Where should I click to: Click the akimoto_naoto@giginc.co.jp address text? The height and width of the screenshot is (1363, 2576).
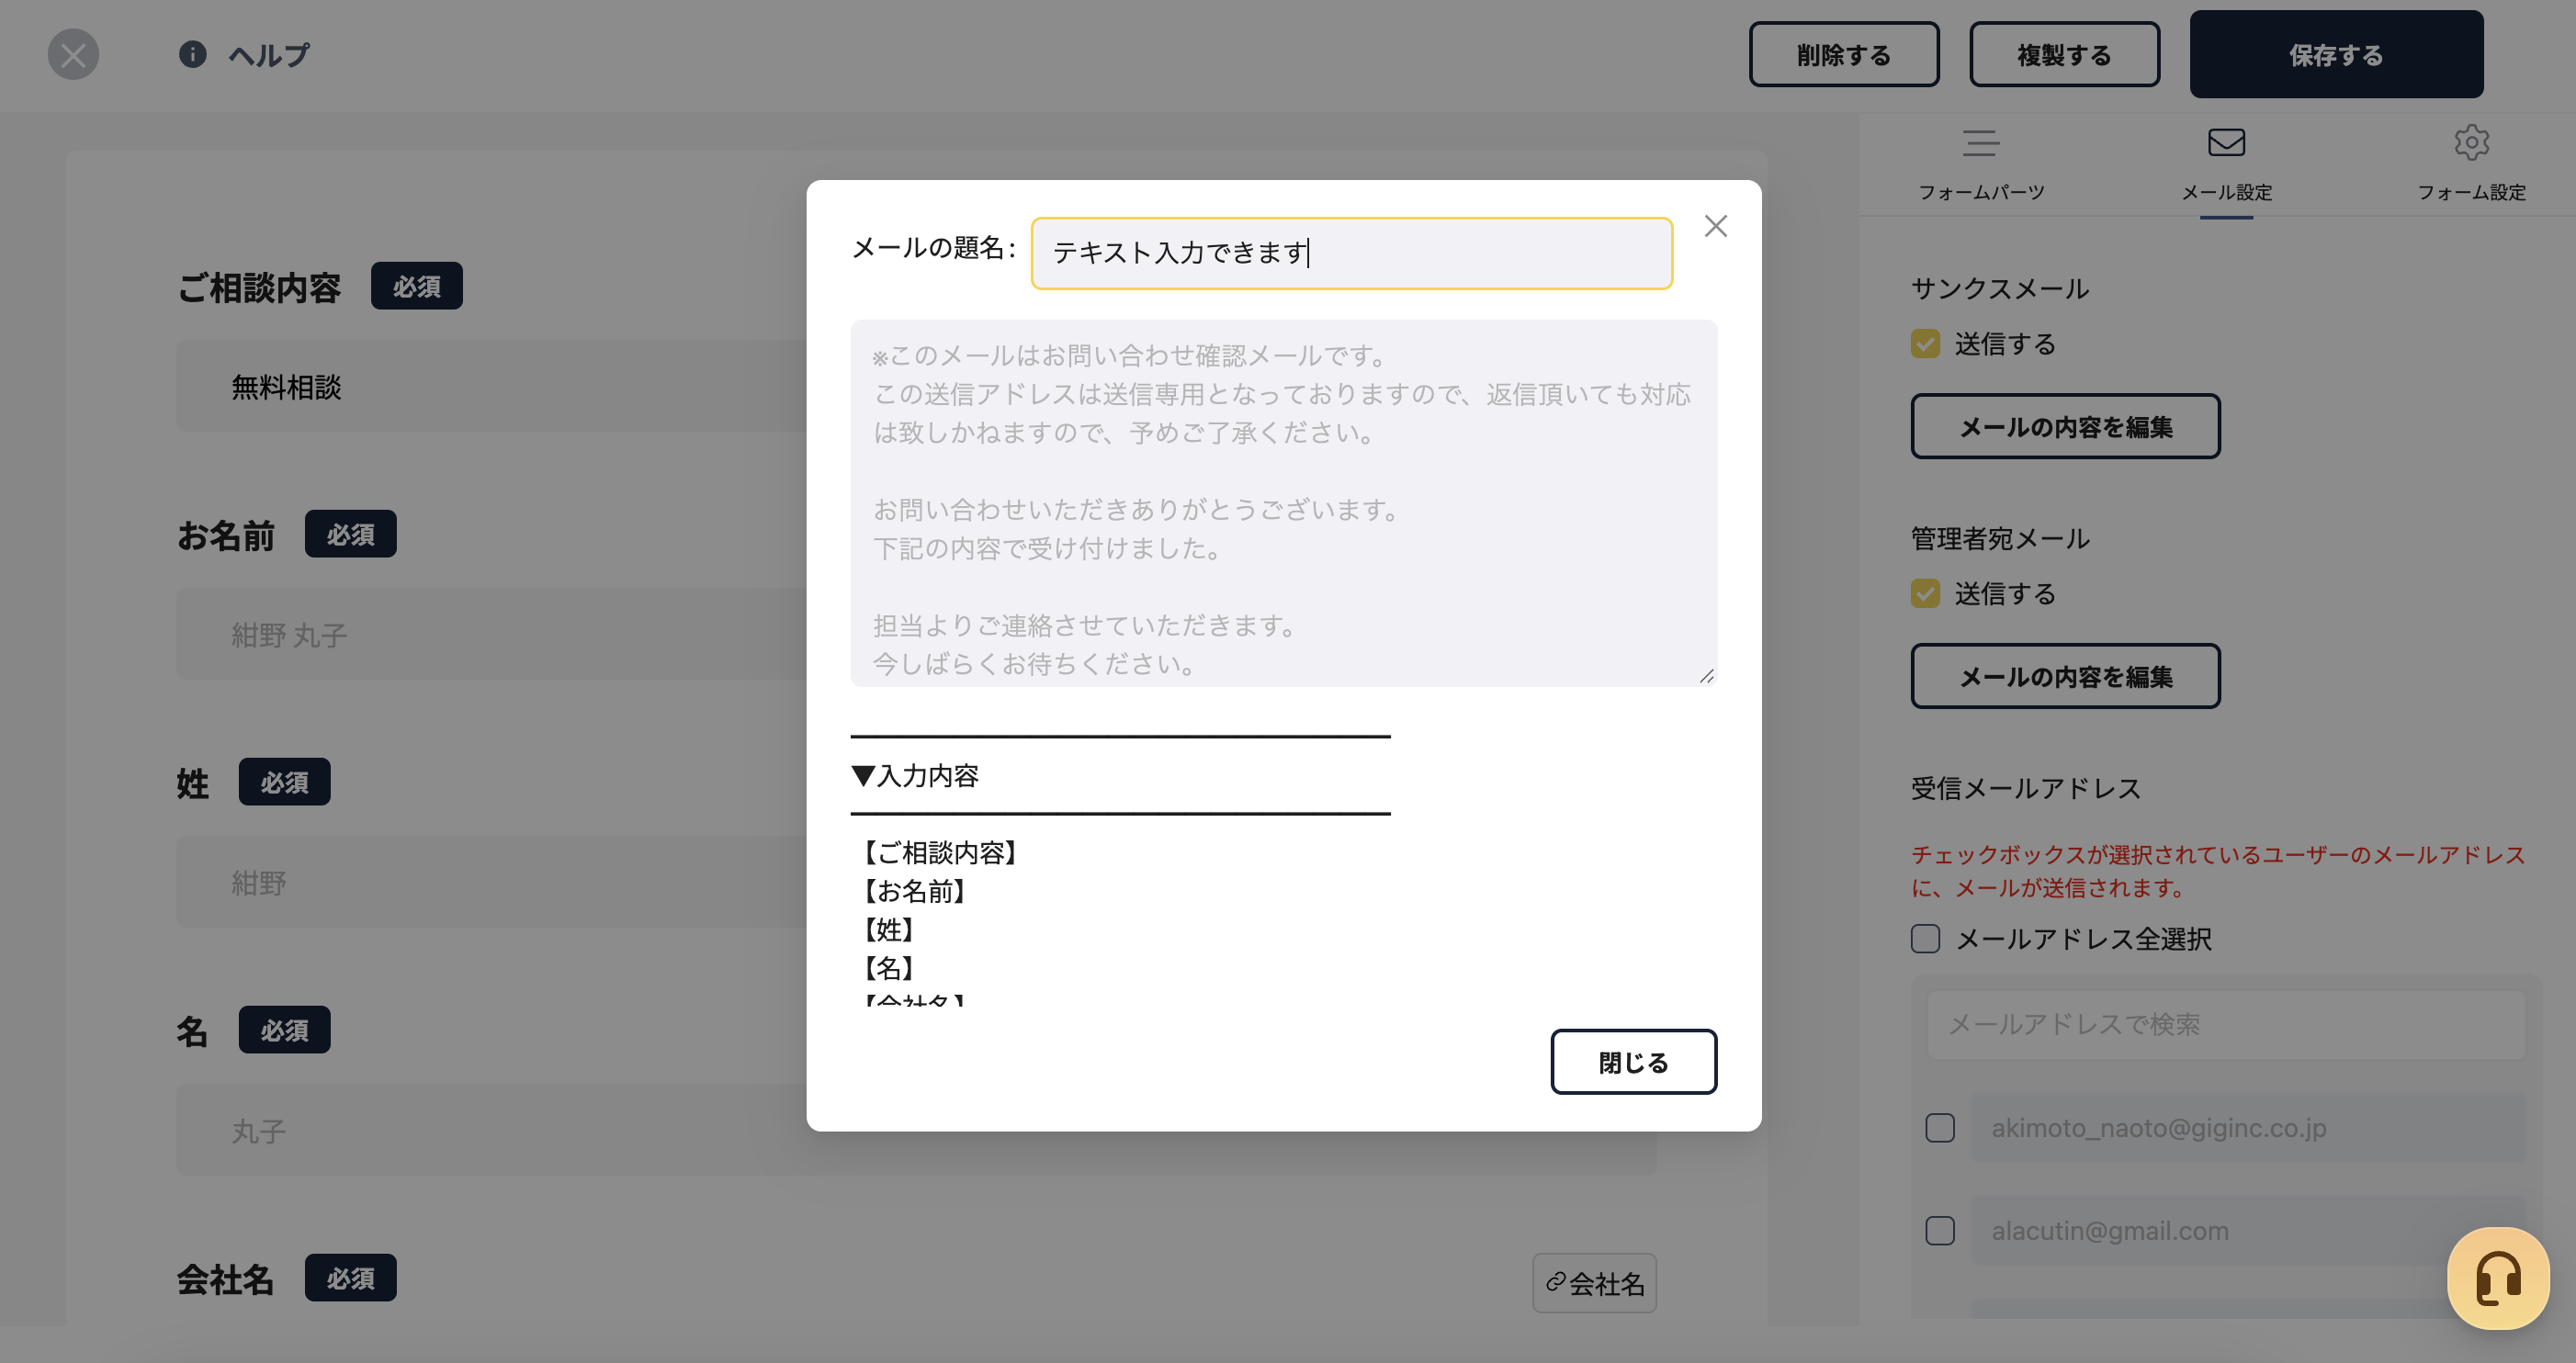click(x=2158, y=1128)
